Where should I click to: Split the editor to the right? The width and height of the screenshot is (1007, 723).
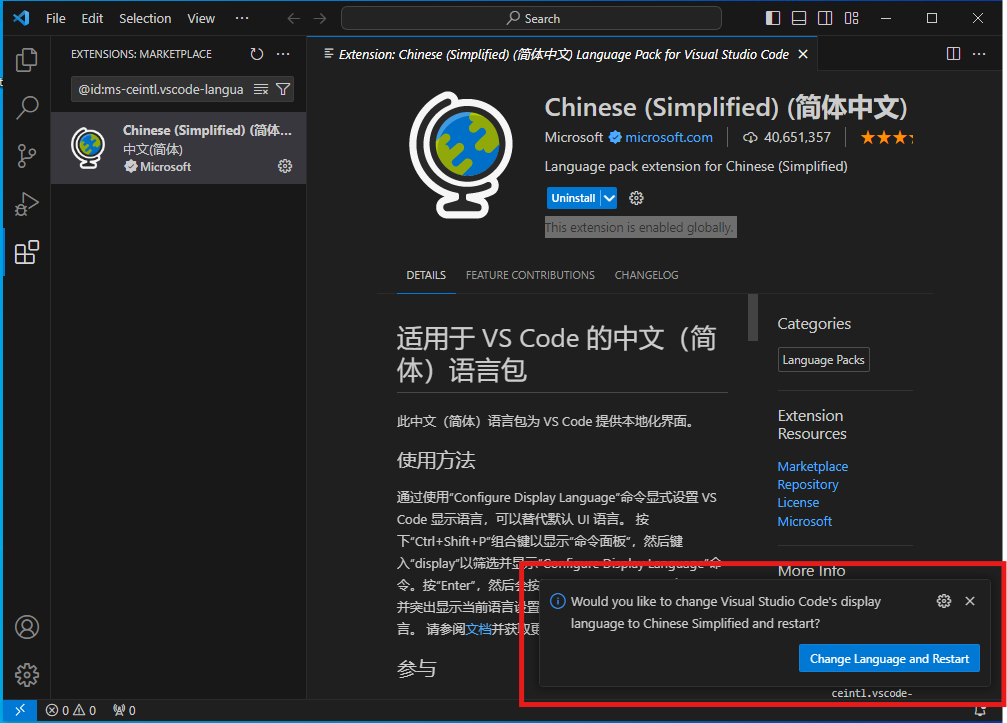click(x=953, y=54)
